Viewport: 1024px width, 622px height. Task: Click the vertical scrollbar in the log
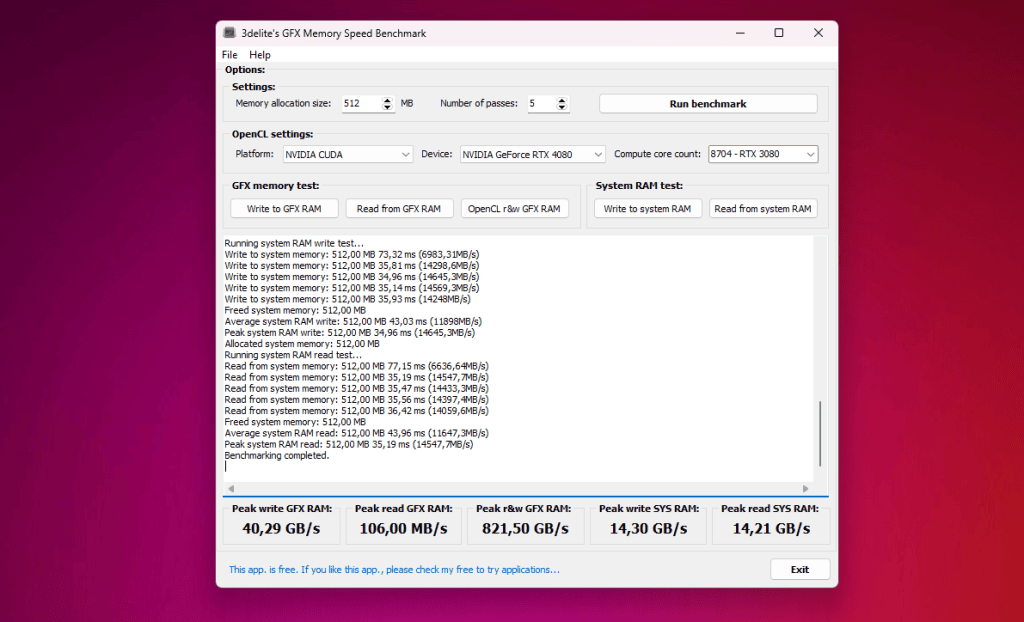click(820, 432)
